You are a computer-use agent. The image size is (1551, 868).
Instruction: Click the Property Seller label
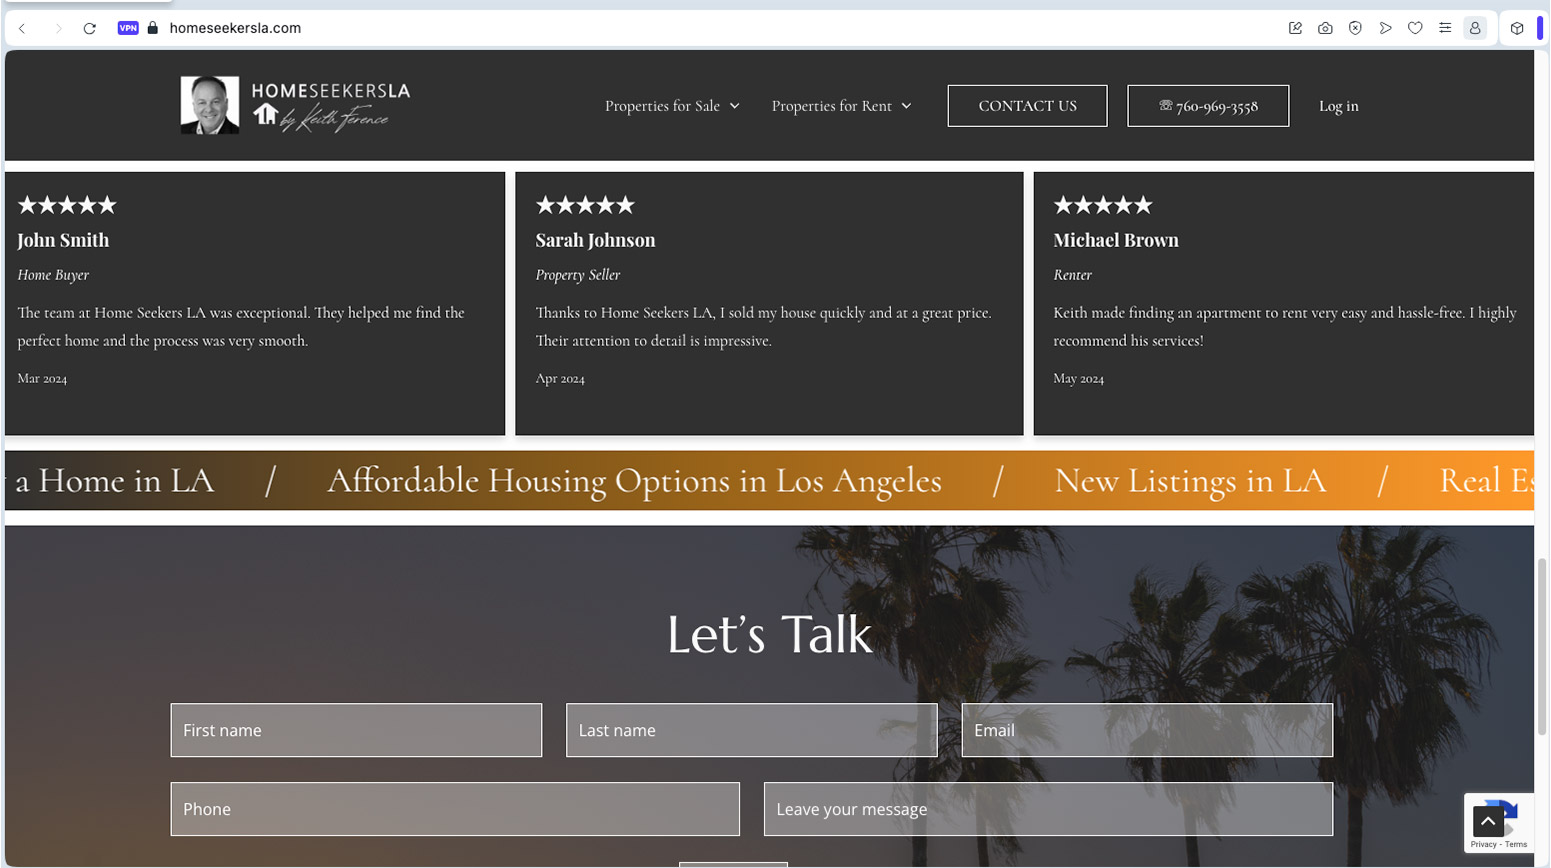[578, 275]
